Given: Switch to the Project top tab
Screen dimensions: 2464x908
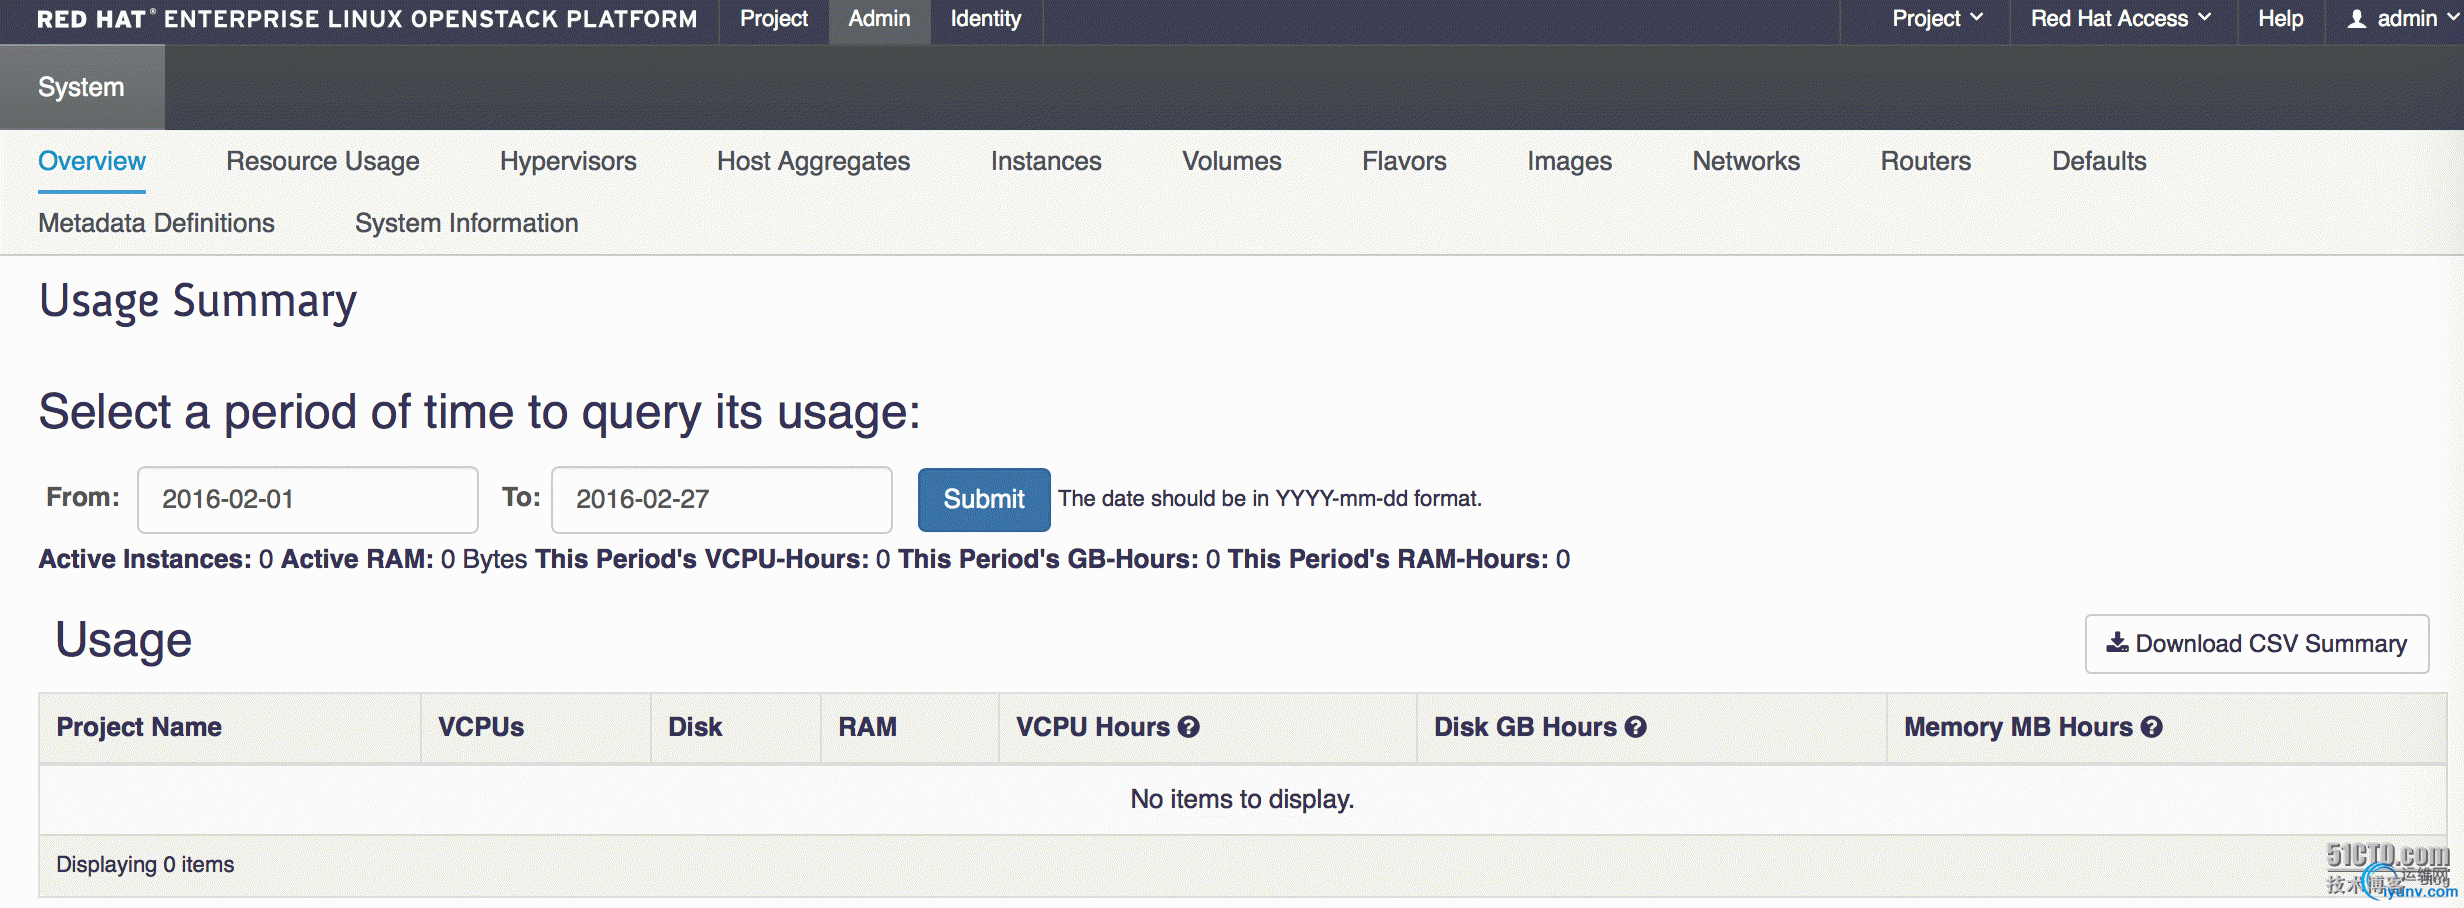Looking at the screenshot, I should [x=774, y=19].
